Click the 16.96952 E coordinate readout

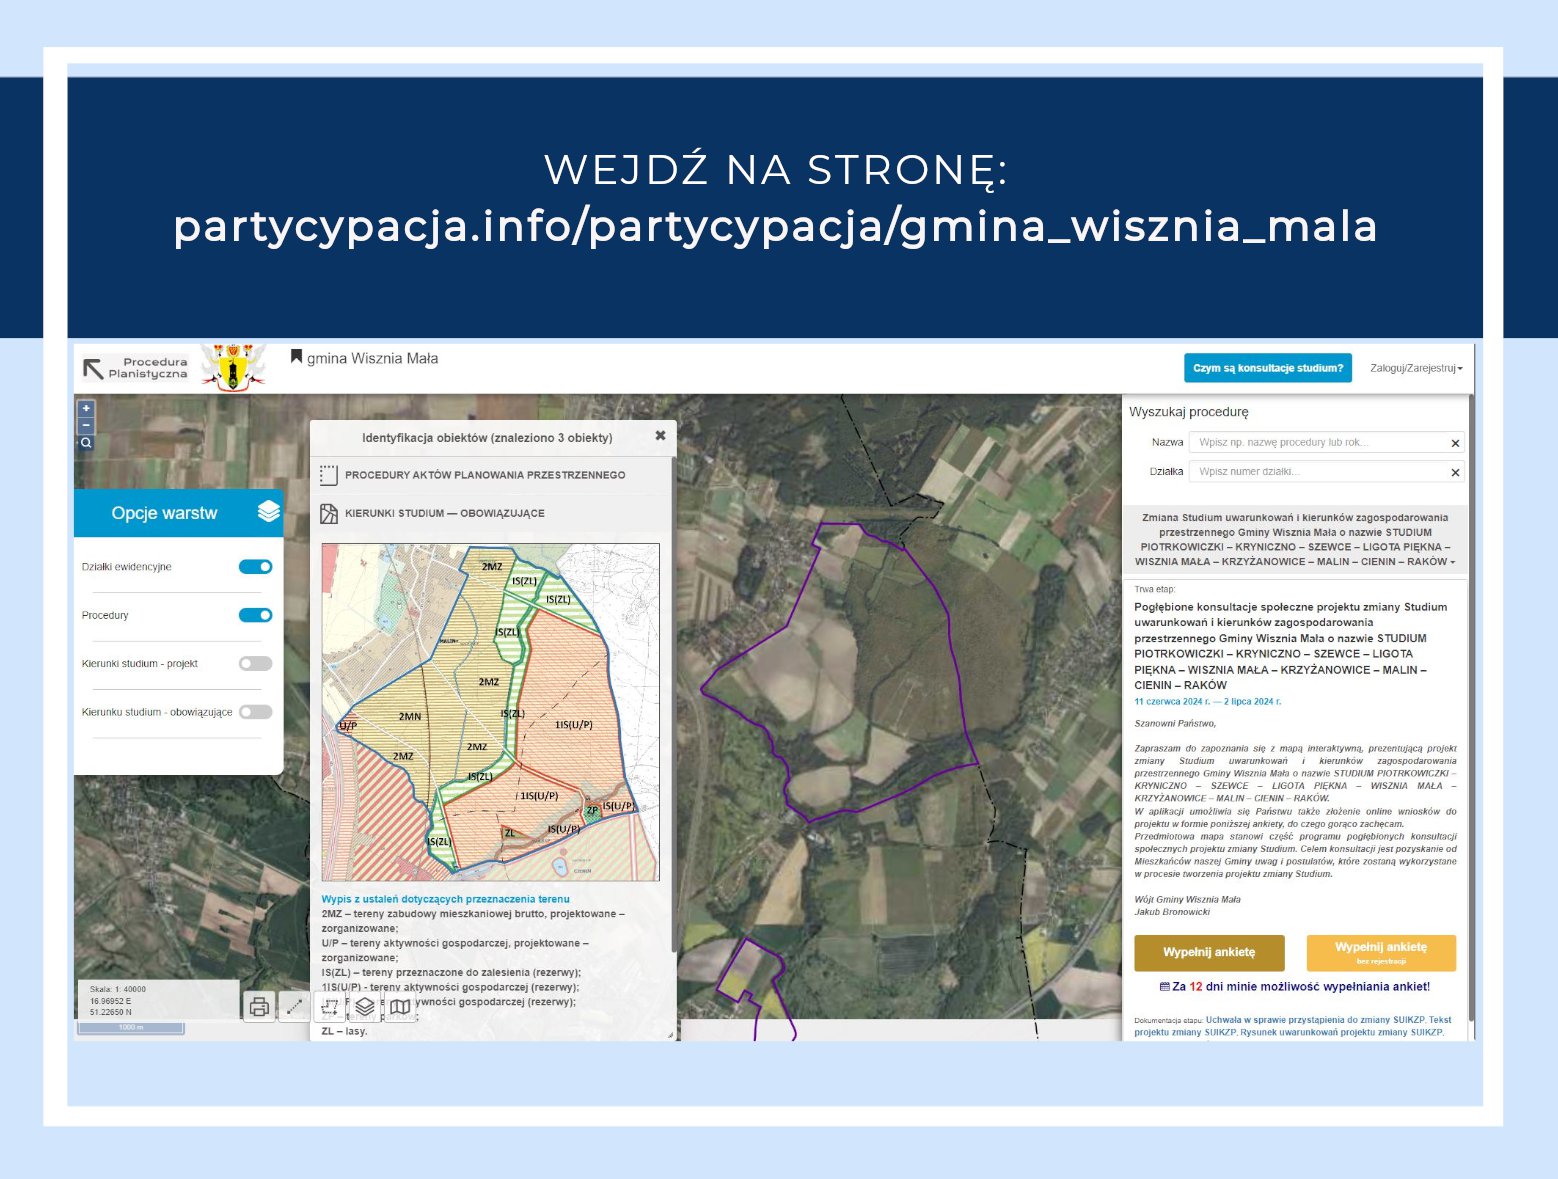click(110, 1000)
